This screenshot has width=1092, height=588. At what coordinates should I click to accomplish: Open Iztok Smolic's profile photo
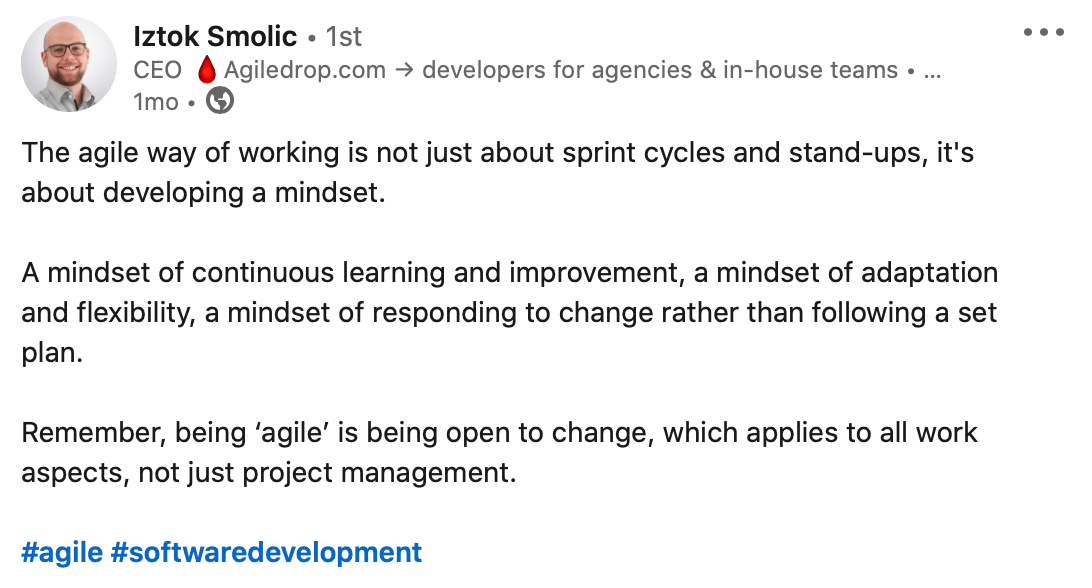pyautogui.click(x=69, y=64)
